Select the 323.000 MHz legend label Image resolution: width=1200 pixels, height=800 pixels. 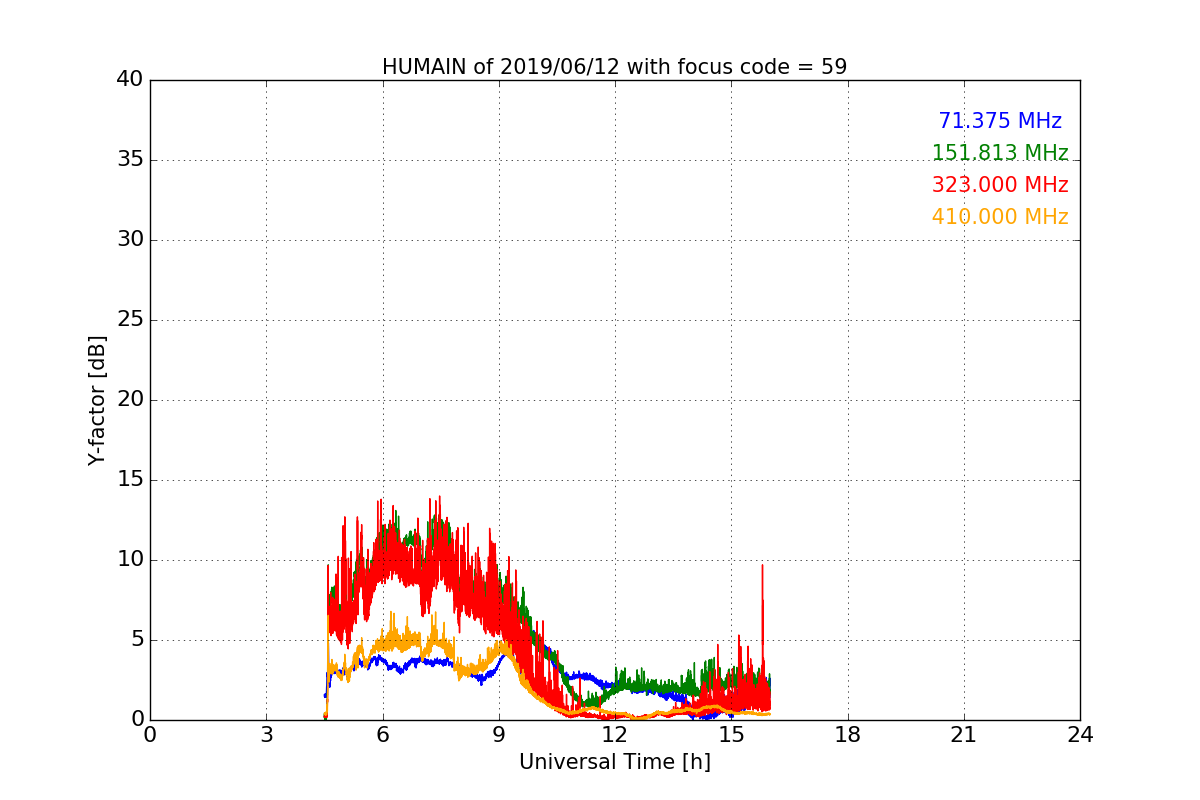[x=1000, y=185]
